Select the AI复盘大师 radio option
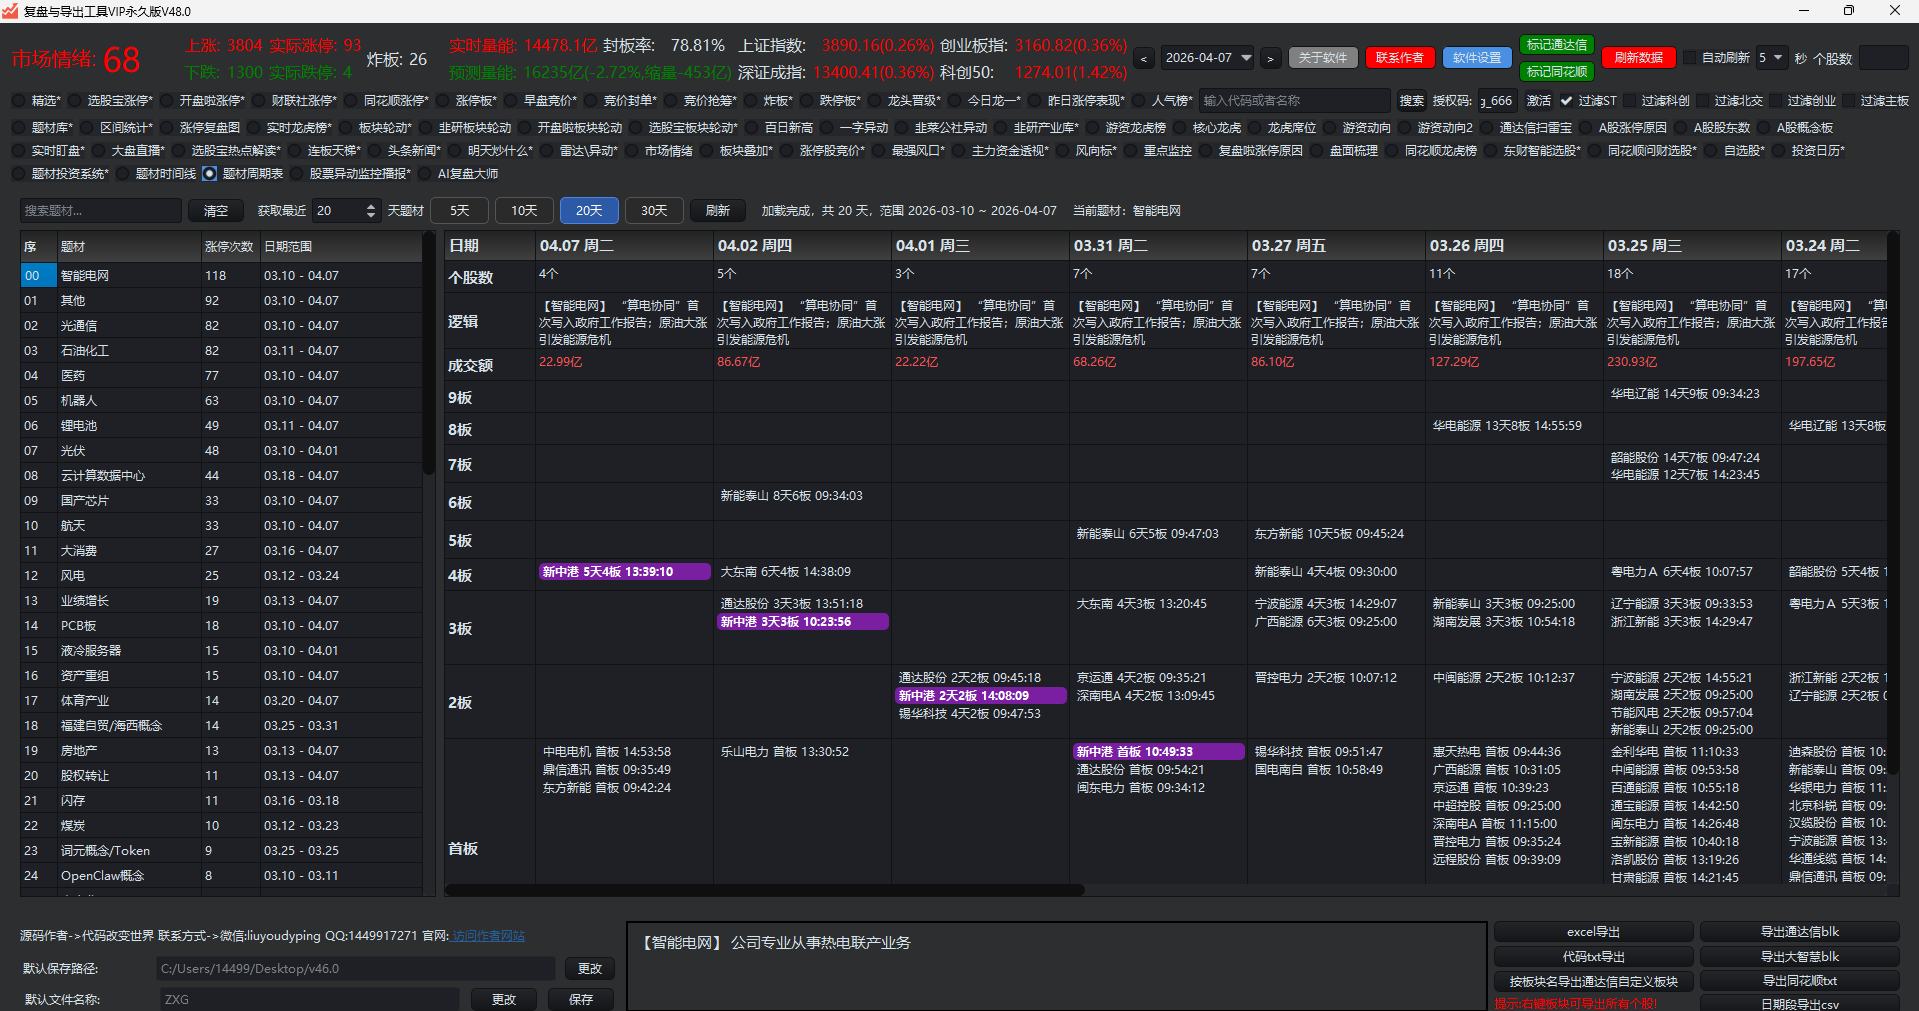The width and height of the screenshot is (1919, 1011). (x=425, y=174)
